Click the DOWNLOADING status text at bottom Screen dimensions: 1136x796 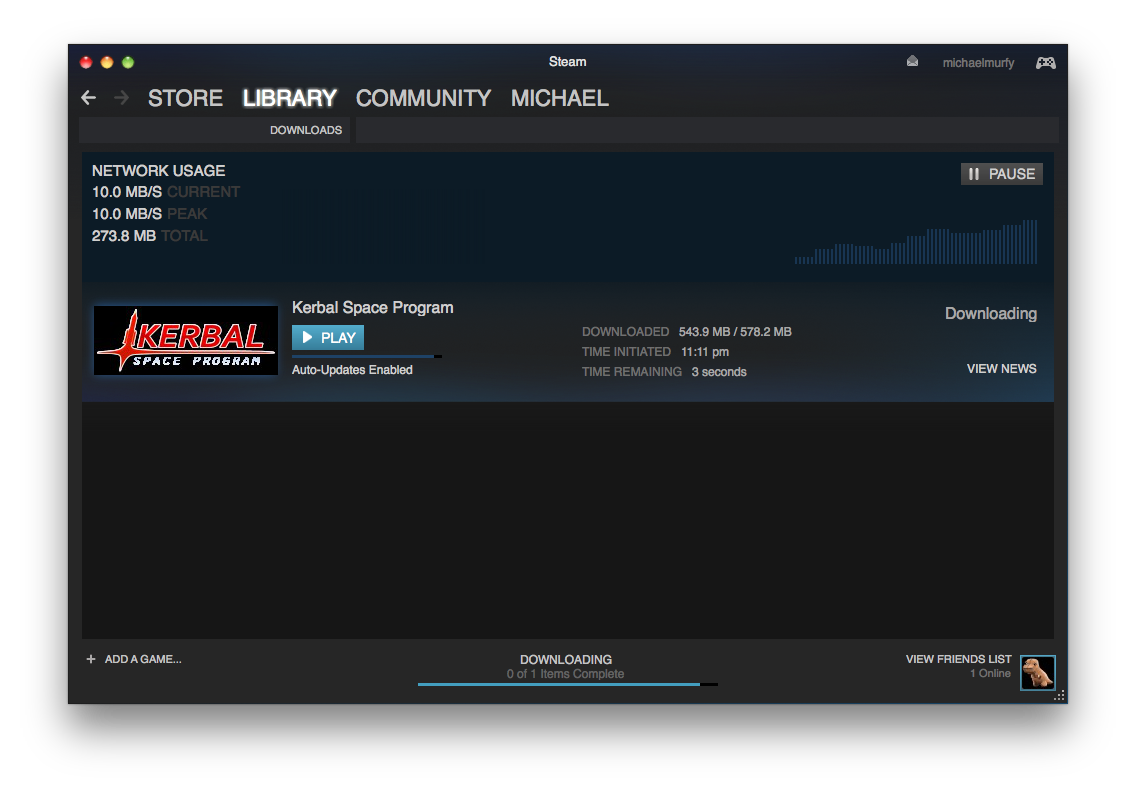[x=566, y=660]
